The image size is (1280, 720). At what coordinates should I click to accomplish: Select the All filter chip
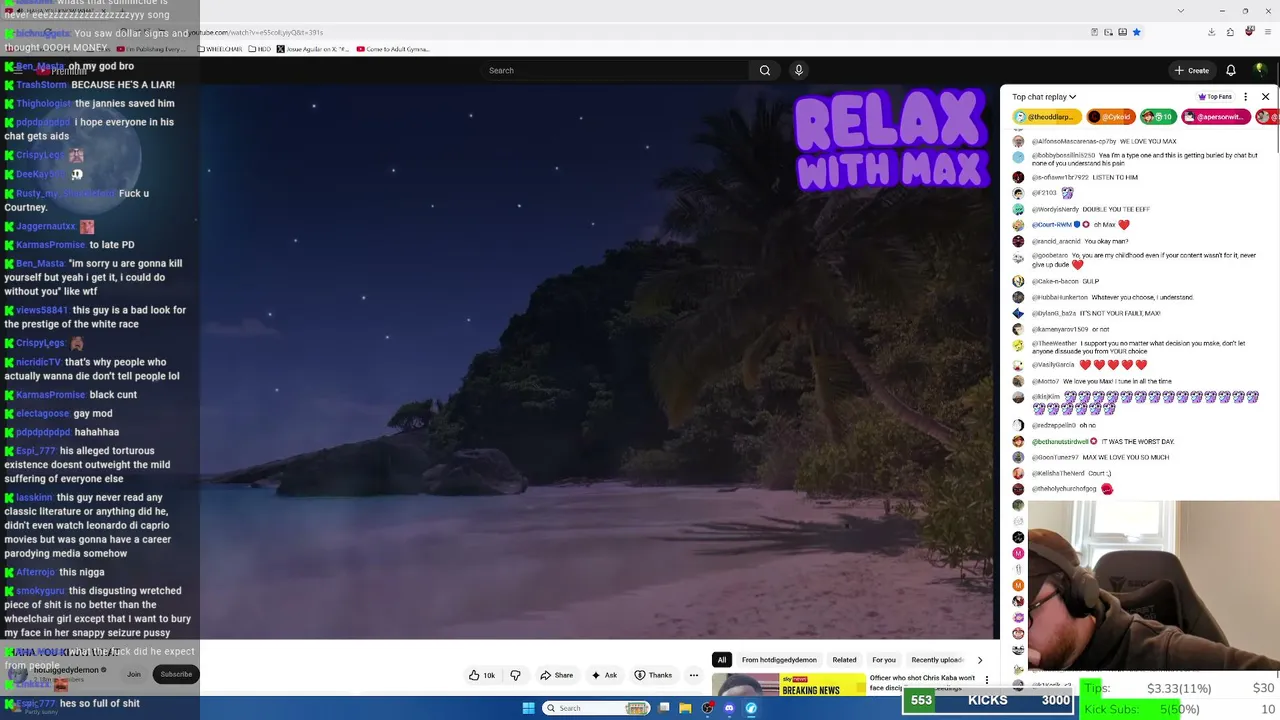[x=721, y=660]
